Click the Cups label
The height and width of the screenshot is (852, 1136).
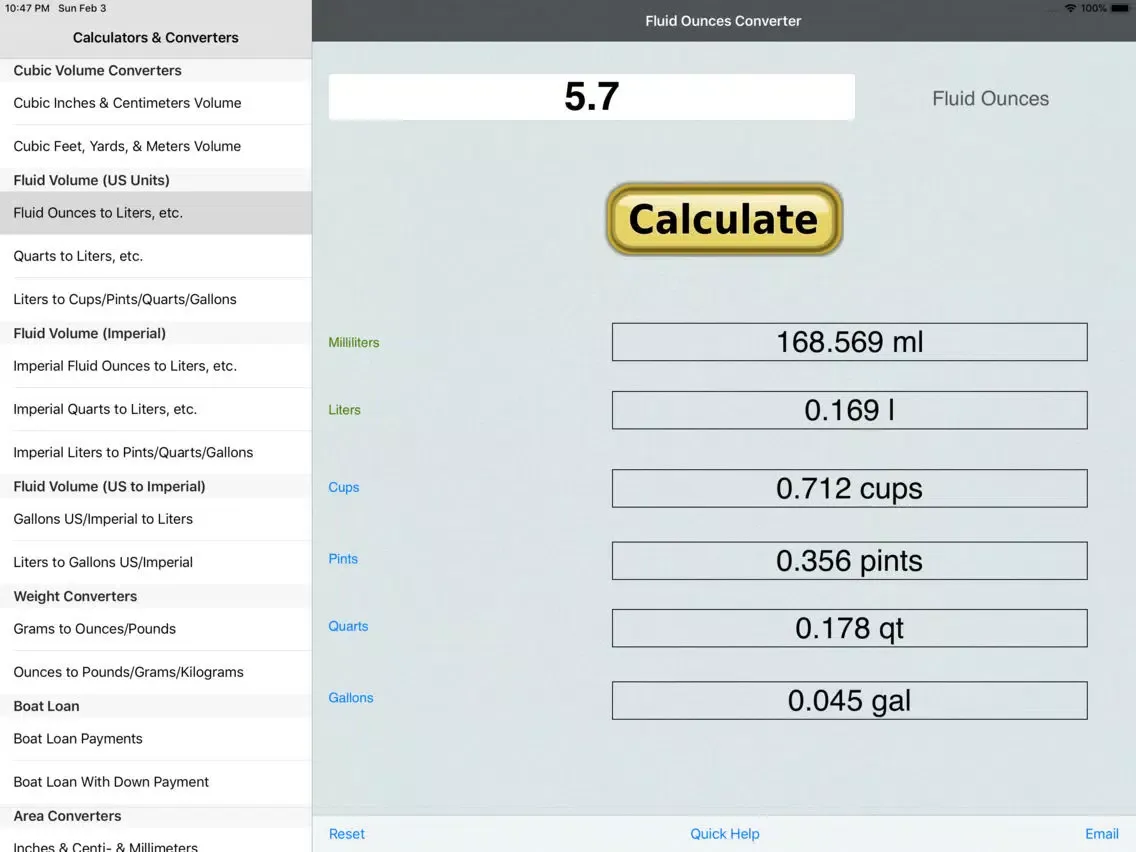pos(343,488)
